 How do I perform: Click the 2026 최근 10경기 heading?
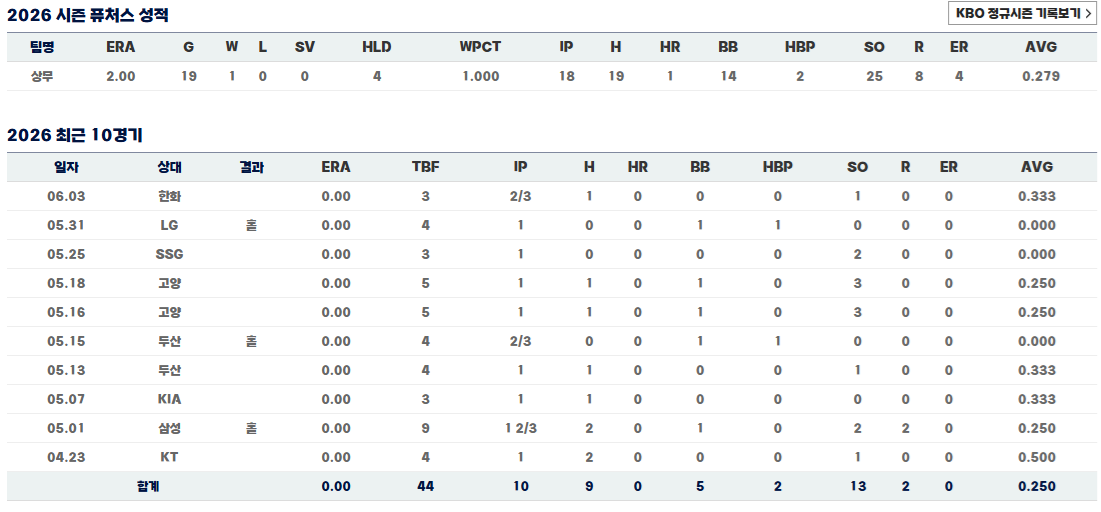(x=75, y=135)
